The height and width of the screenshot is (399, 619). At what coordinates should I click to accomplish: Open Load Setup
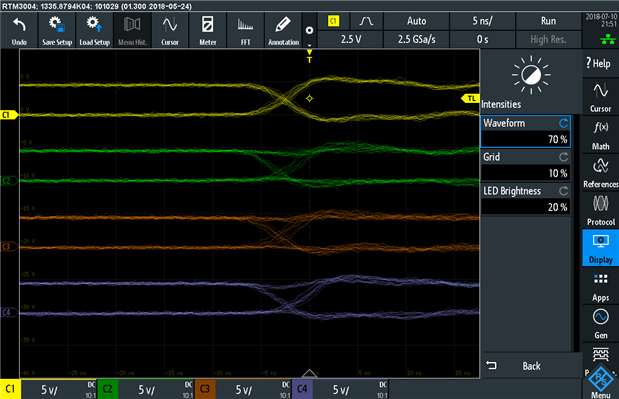tap(95, 30)
